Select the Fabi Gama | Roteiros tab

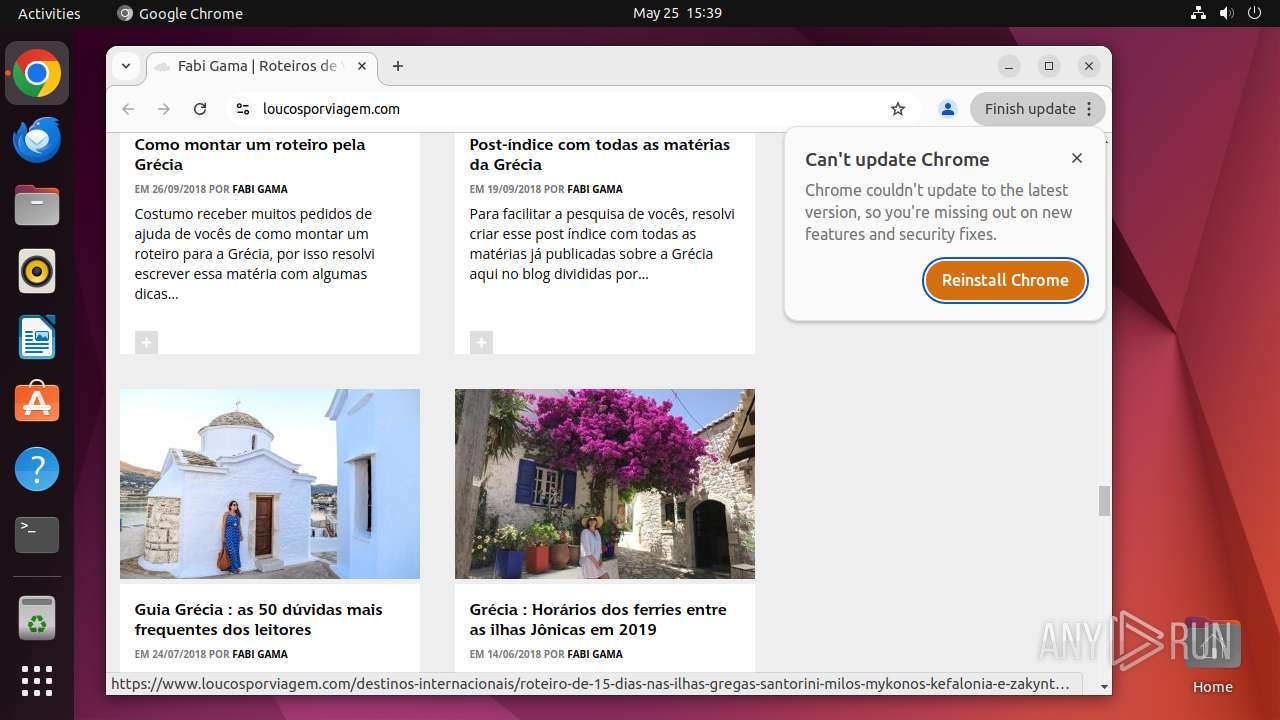tap(262, 66)
